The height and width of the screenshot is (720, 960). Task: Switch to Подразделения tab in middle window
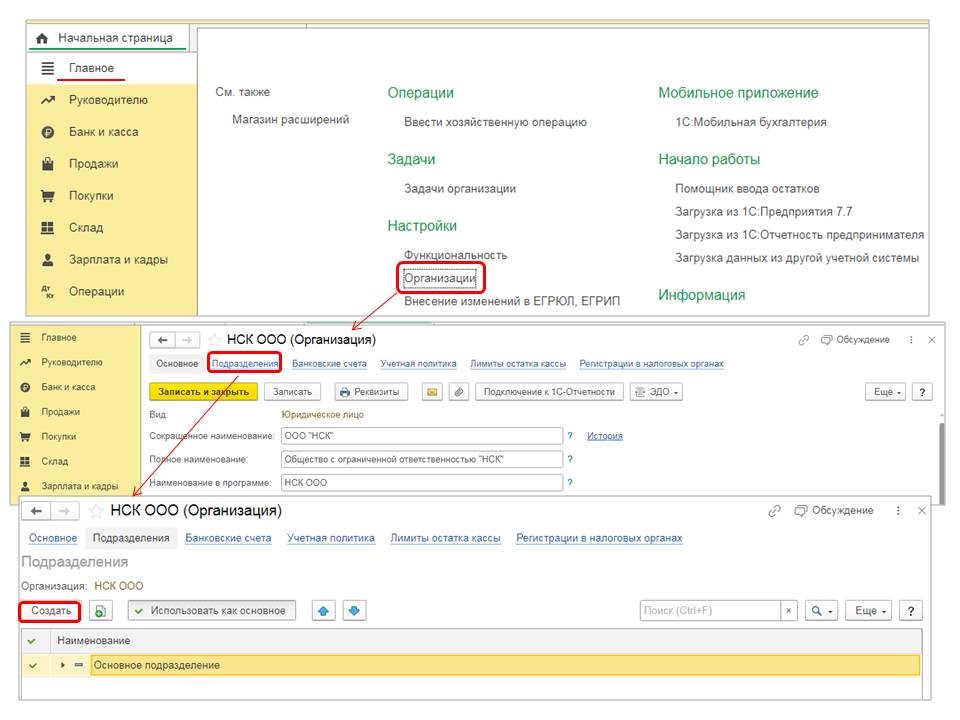pos(244,364)
